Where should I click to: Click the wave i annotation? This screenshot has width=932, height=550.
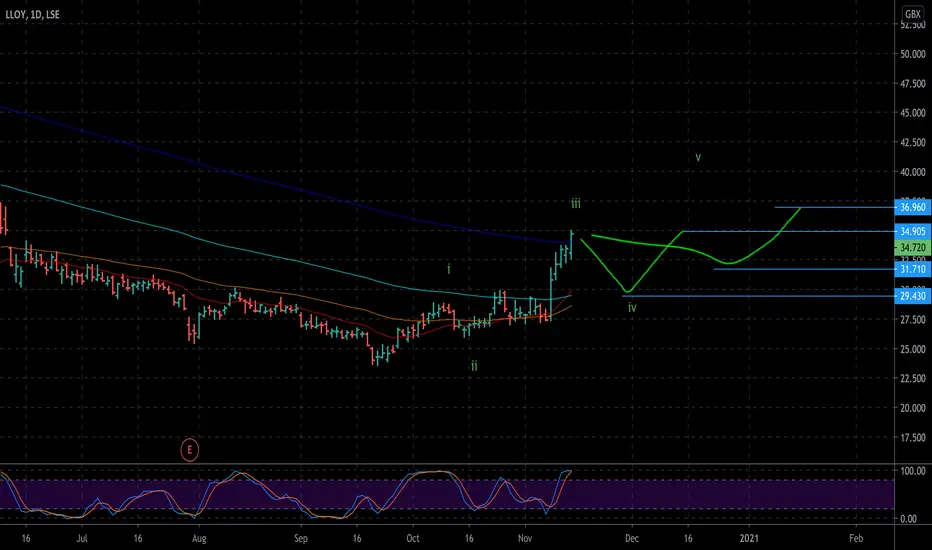(449, 269)
